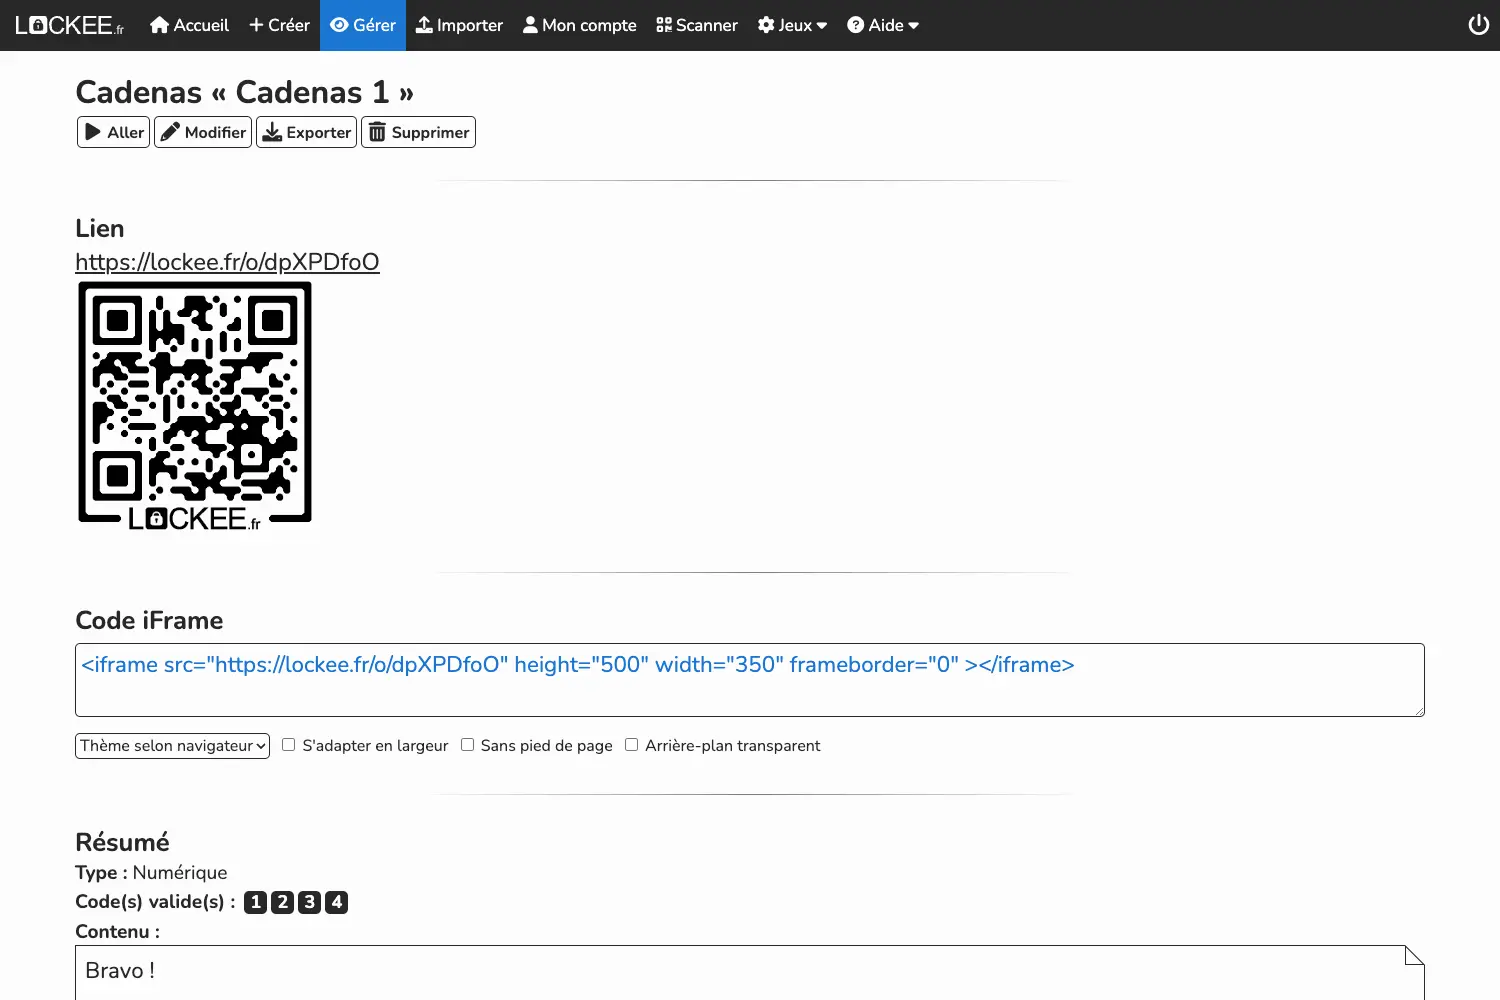Click the valid code digit 3 badge
This screenshot has height=1000, width=1500.
(310, 902)
